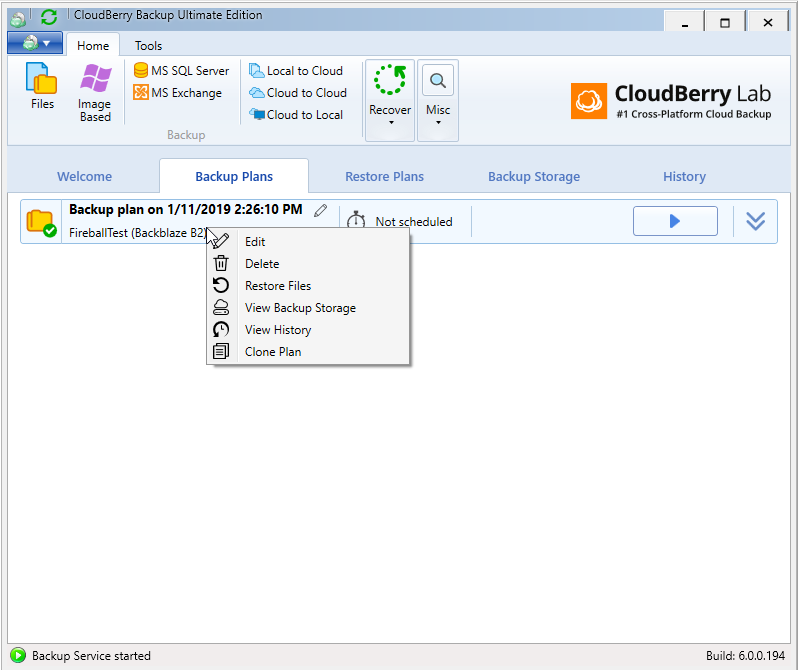Viewport: 798px width, 670px height.
Task: Click the circular arrow icon beside Restore Files
Action: (221, 285)
